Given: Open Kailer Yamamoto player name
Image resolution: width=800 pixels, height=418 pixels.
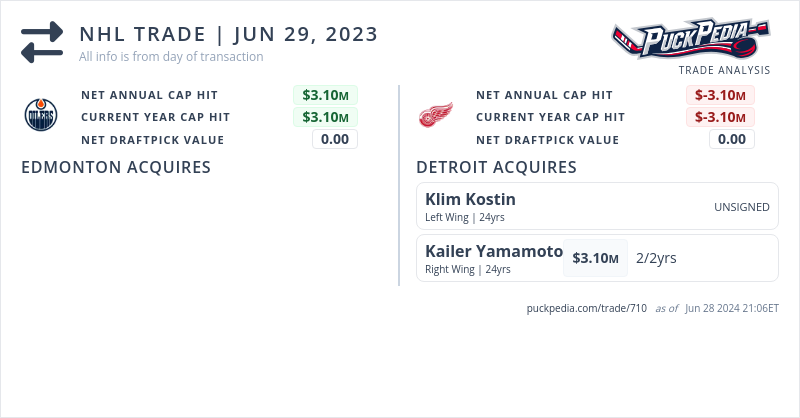Looking at the screenshot, I should click(494, 251).
